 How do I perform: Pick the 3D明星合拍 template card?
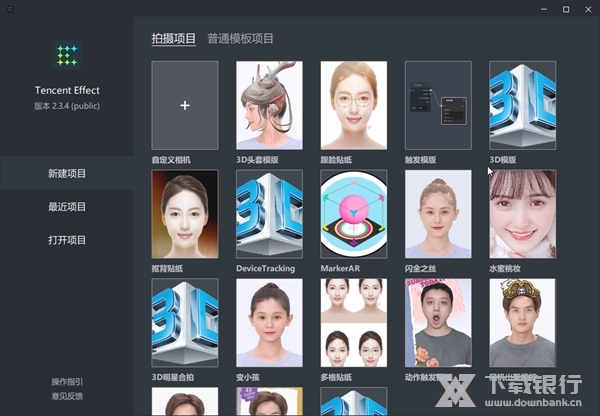(x=185, y=323)
